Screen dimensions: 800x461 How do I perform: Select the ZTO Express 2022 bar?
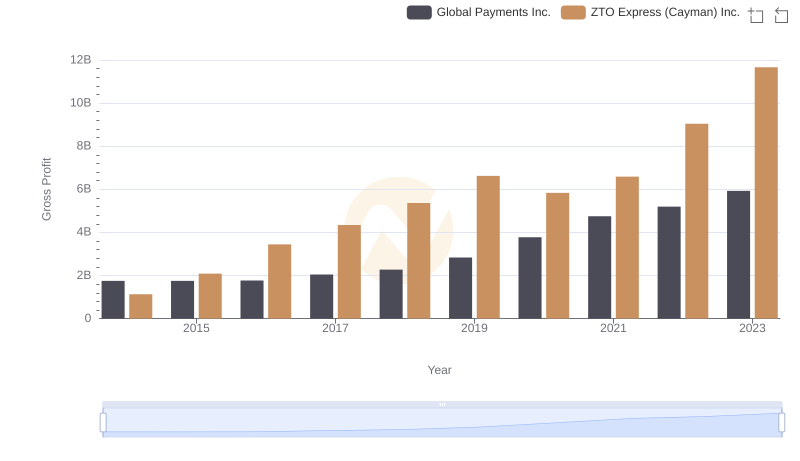[696, 221]
